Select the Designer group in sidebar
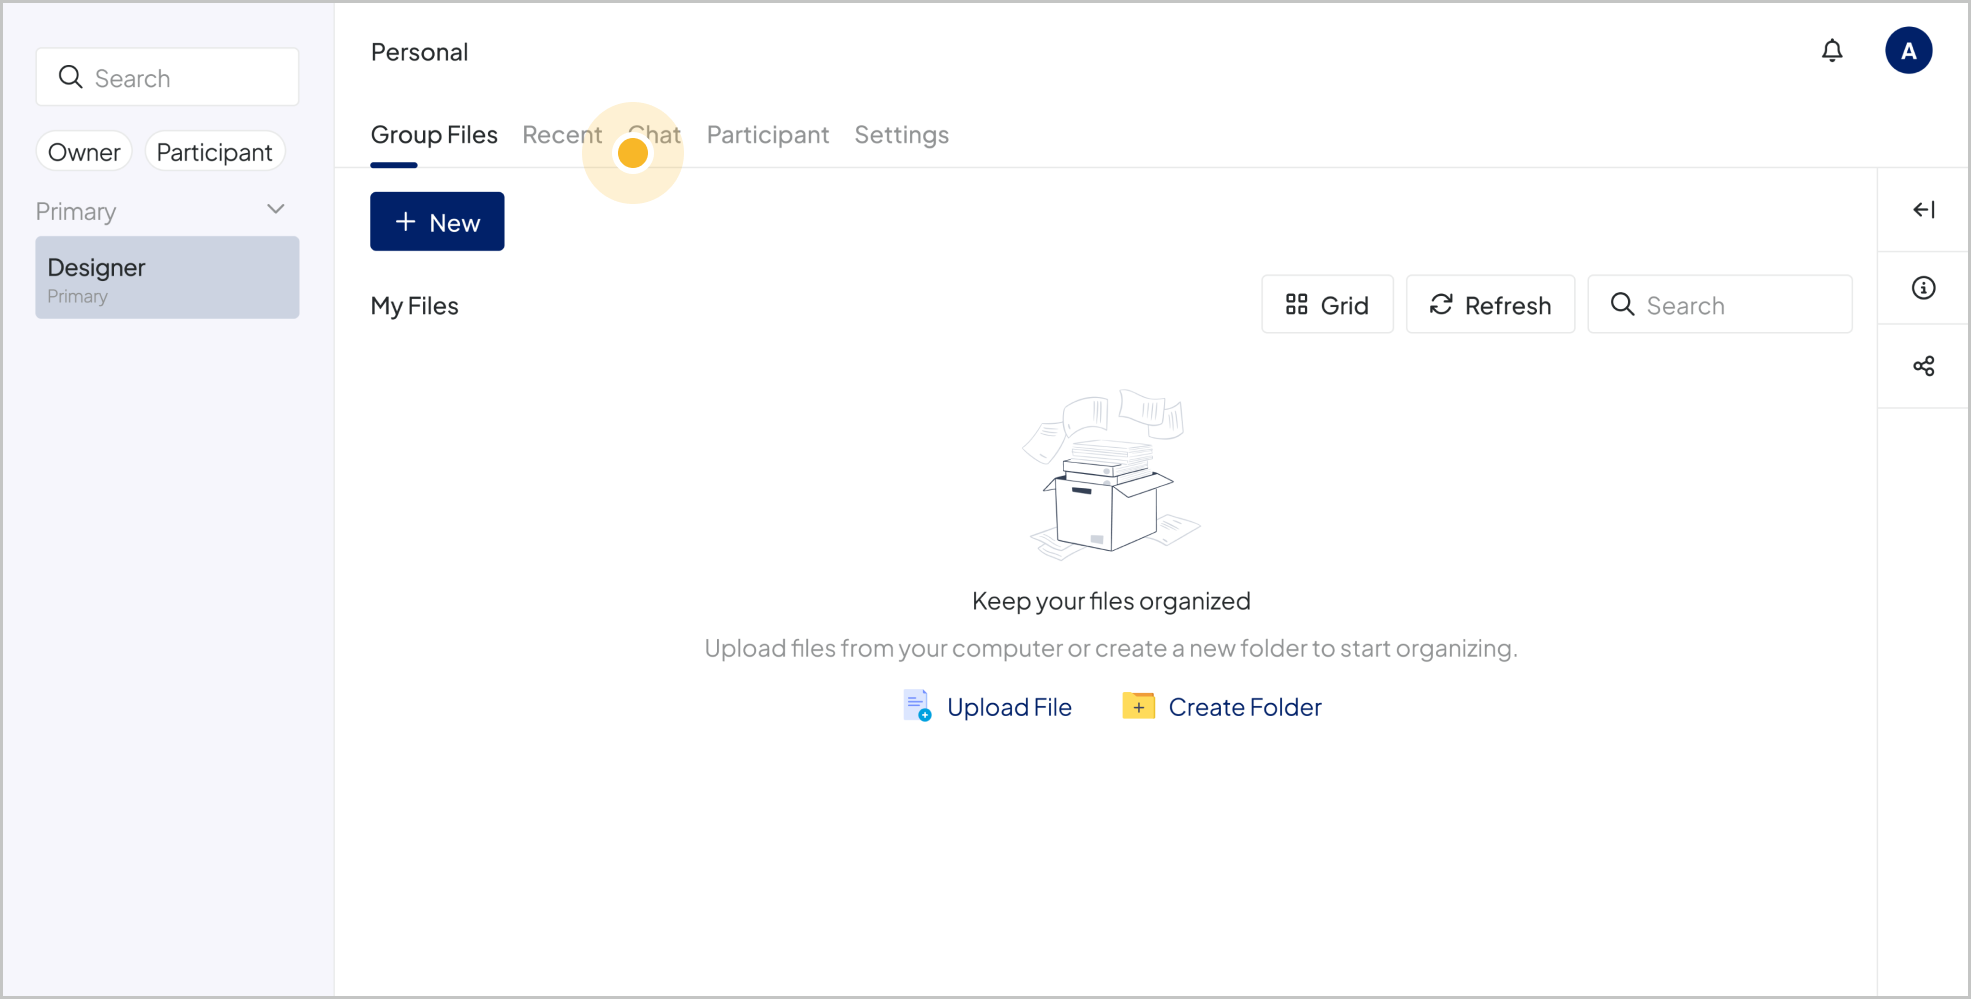 click(x=167, y=278)
